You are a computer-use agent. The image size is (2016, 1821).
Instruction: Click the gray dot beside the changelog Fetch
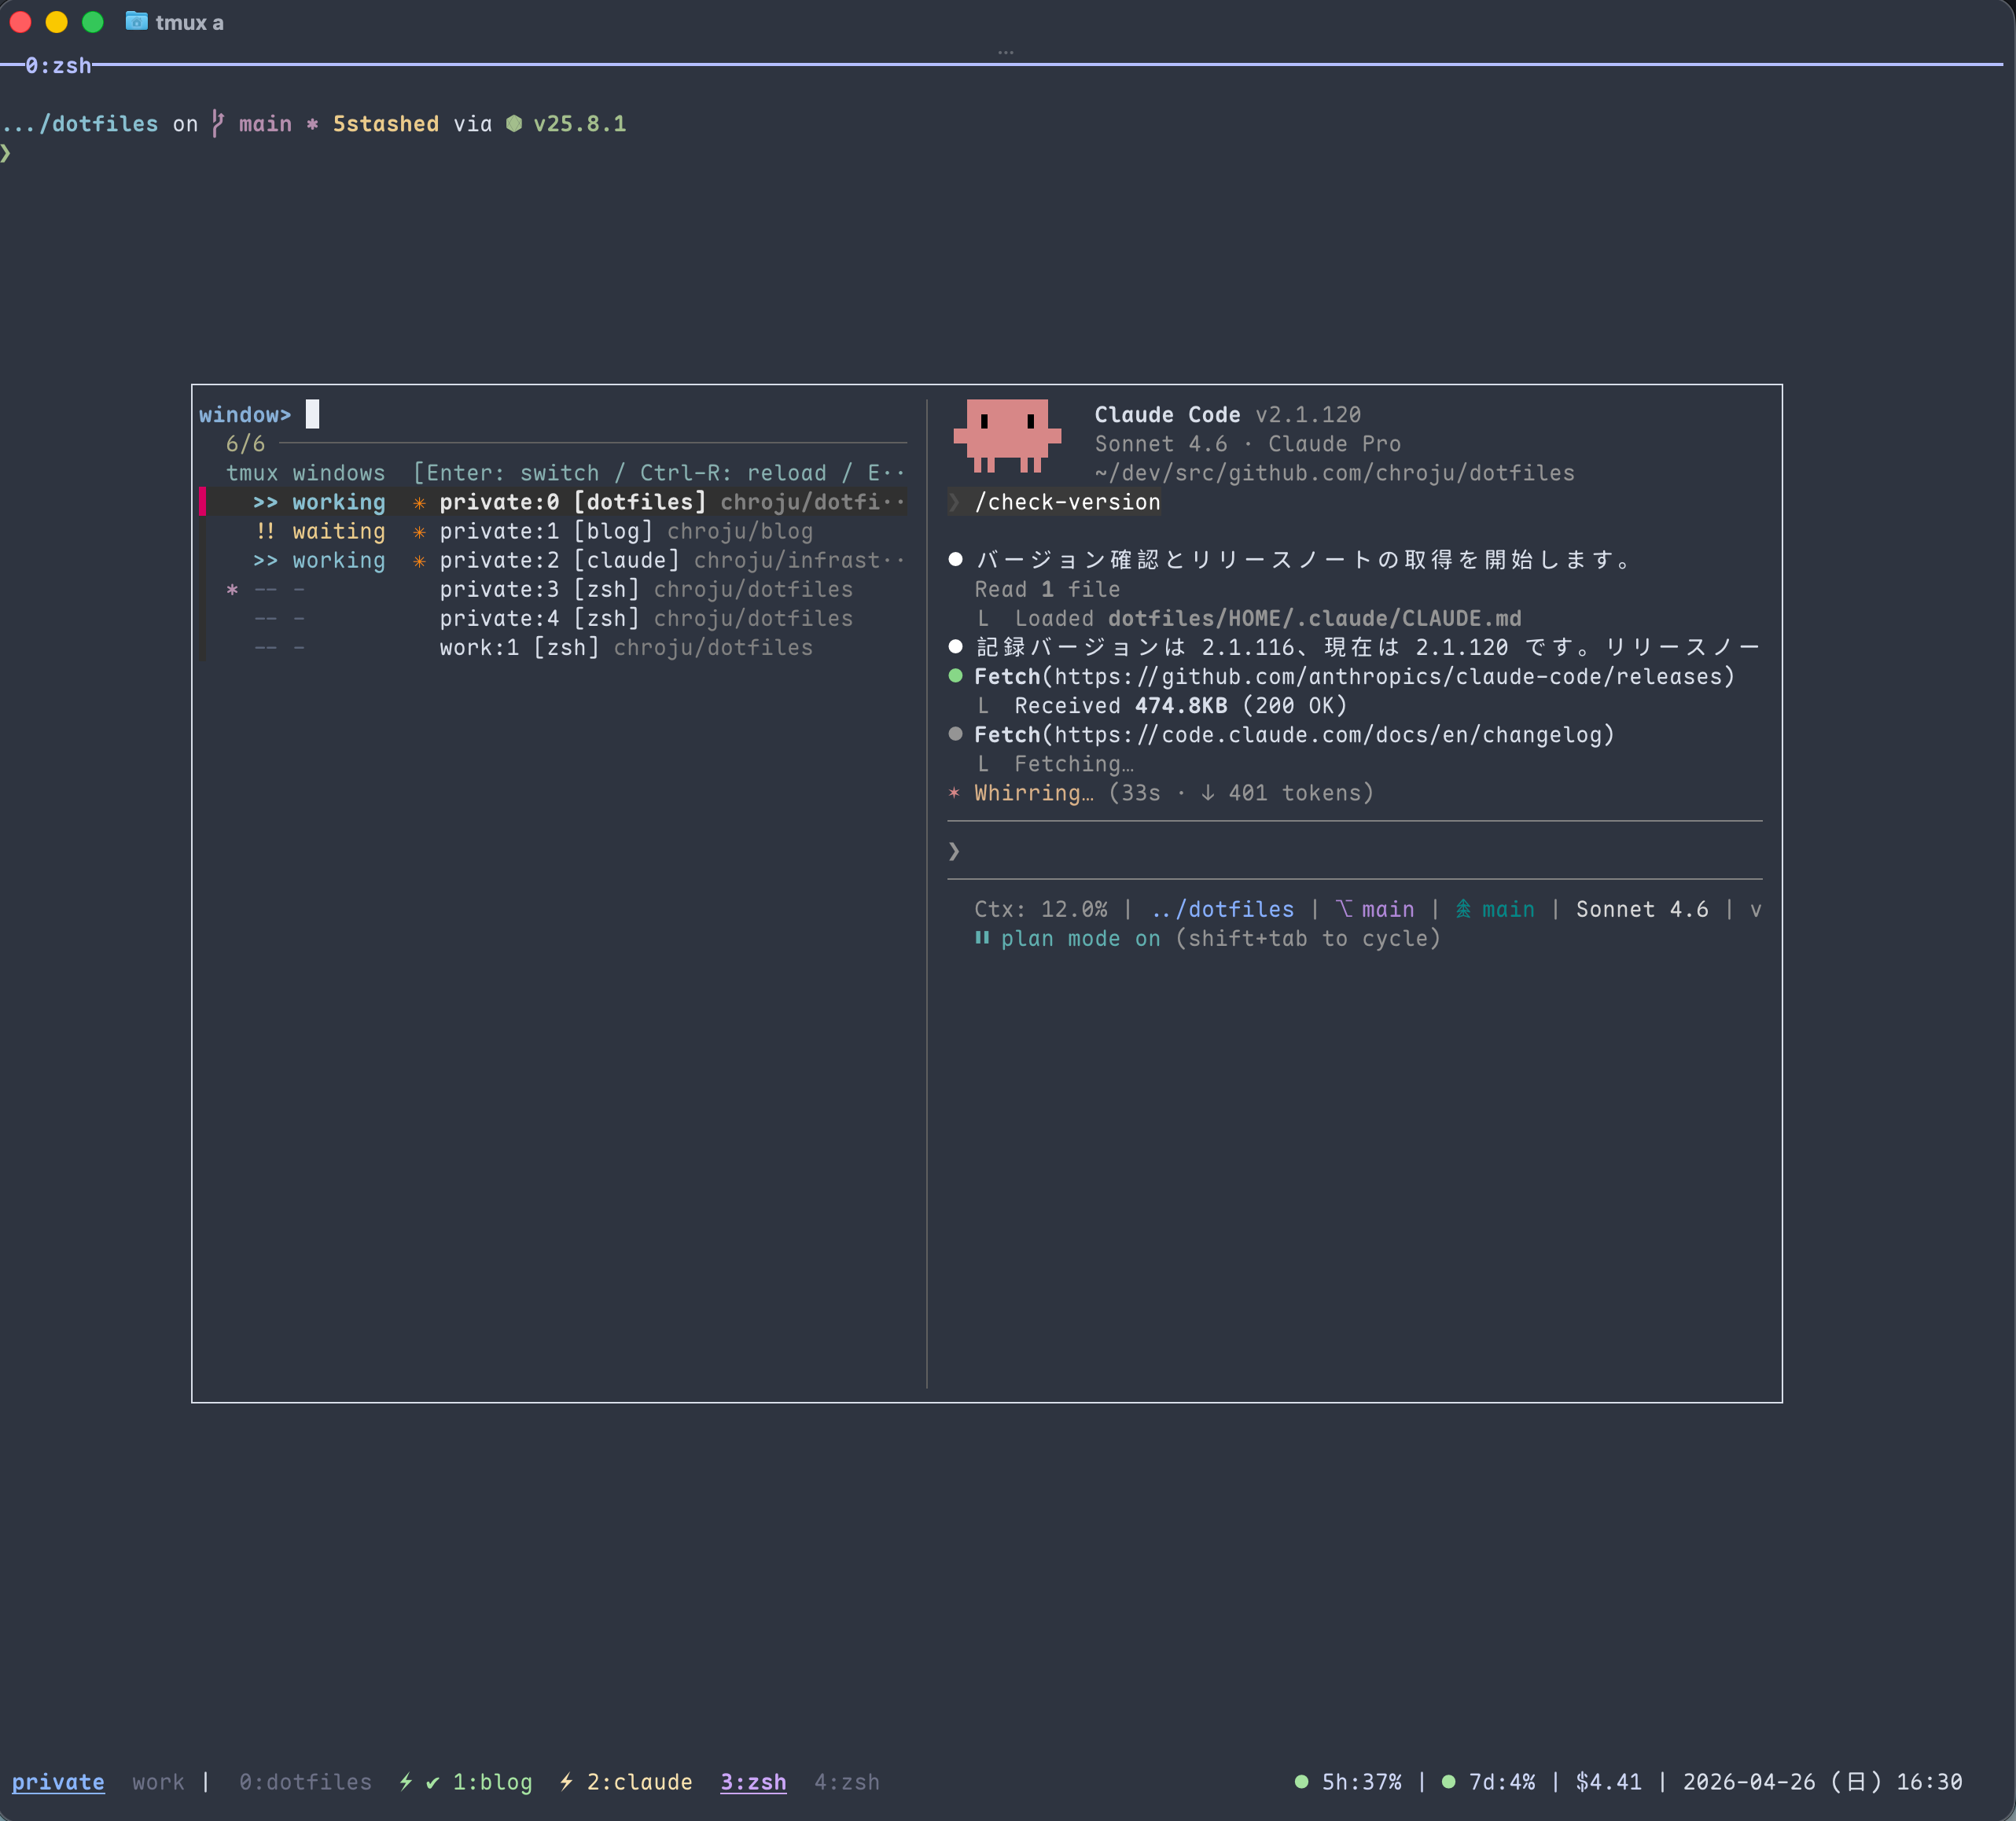(955, 734)
